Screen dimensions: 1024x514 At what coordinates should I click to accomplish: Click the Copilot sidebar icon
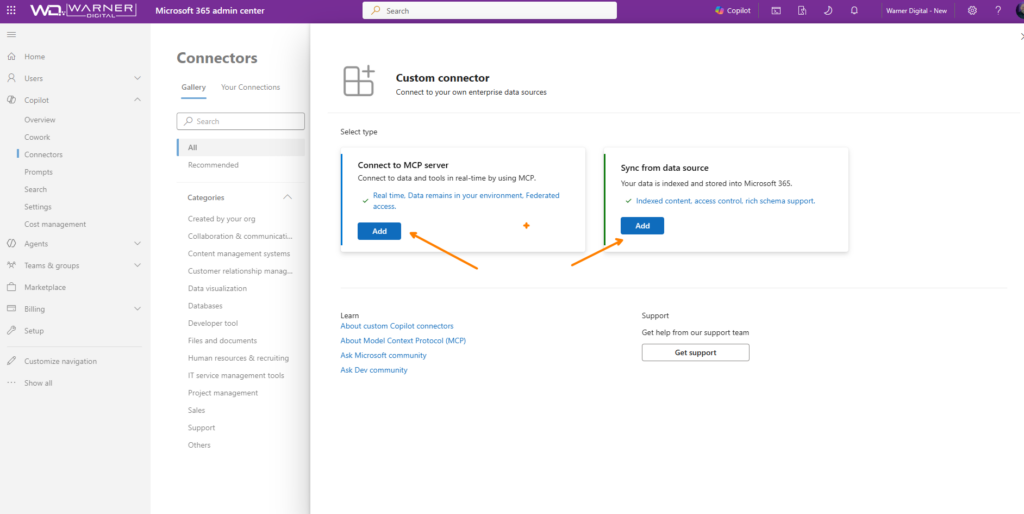pos(11,100)
